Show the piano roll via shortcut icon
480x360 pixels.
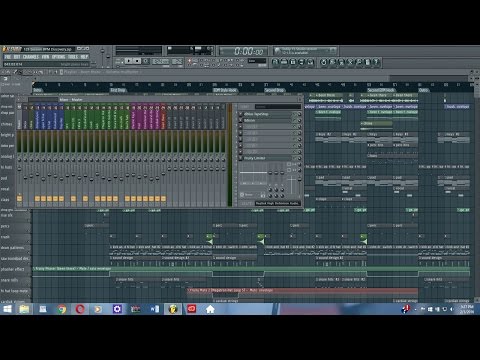293,62
